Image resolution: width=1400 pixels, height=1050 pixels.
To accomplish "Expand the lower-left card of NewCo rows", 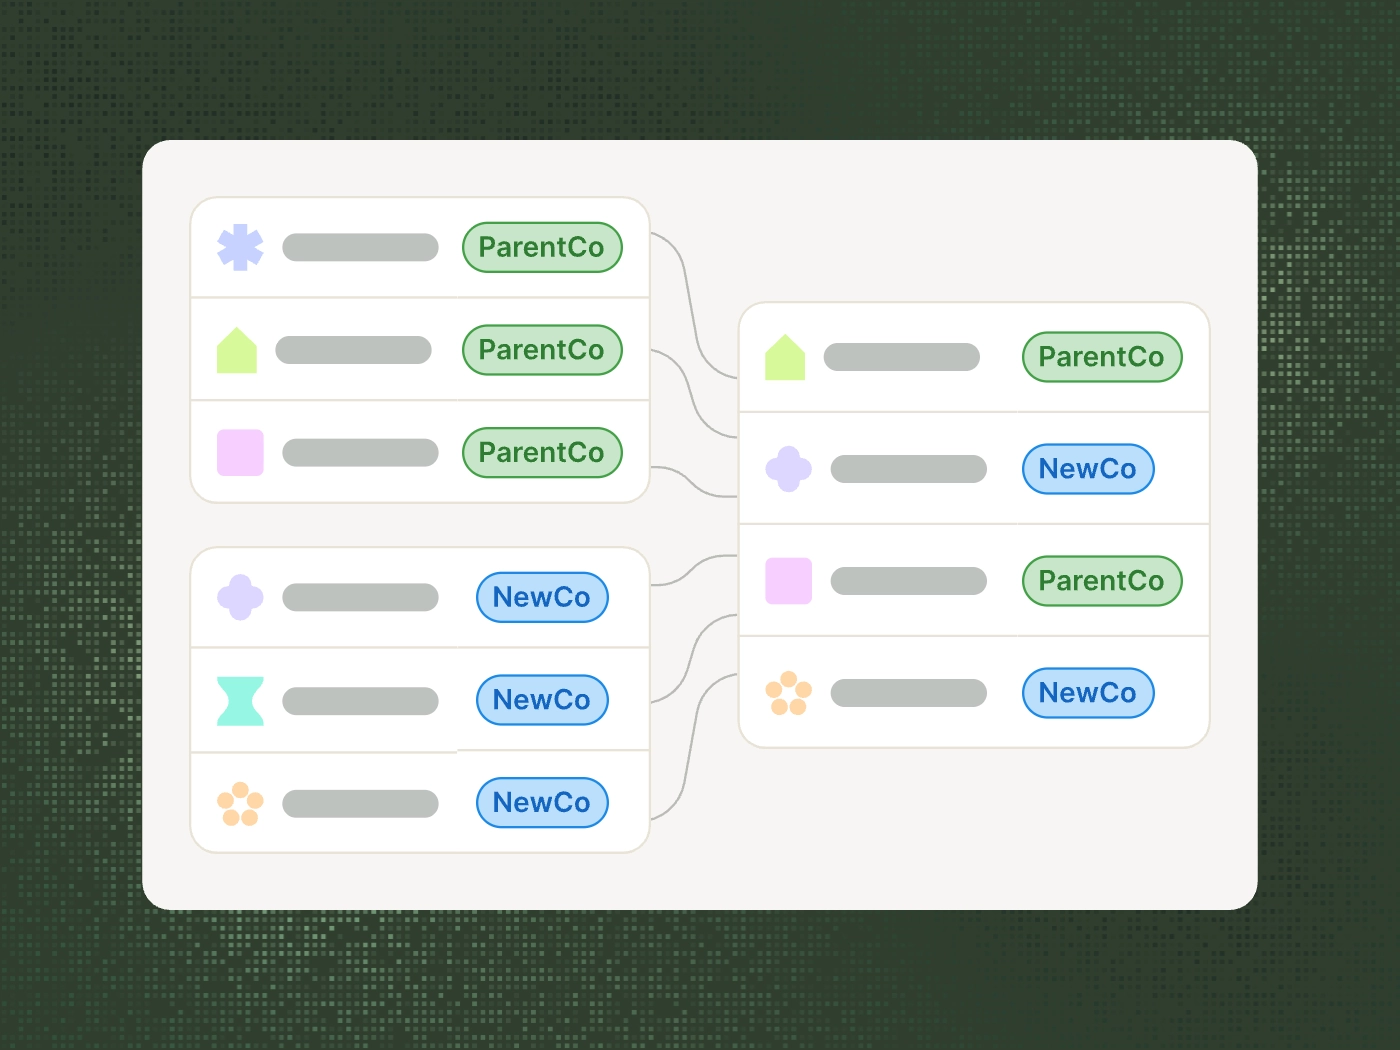I will pyautogui.click(x=419, y=700).
